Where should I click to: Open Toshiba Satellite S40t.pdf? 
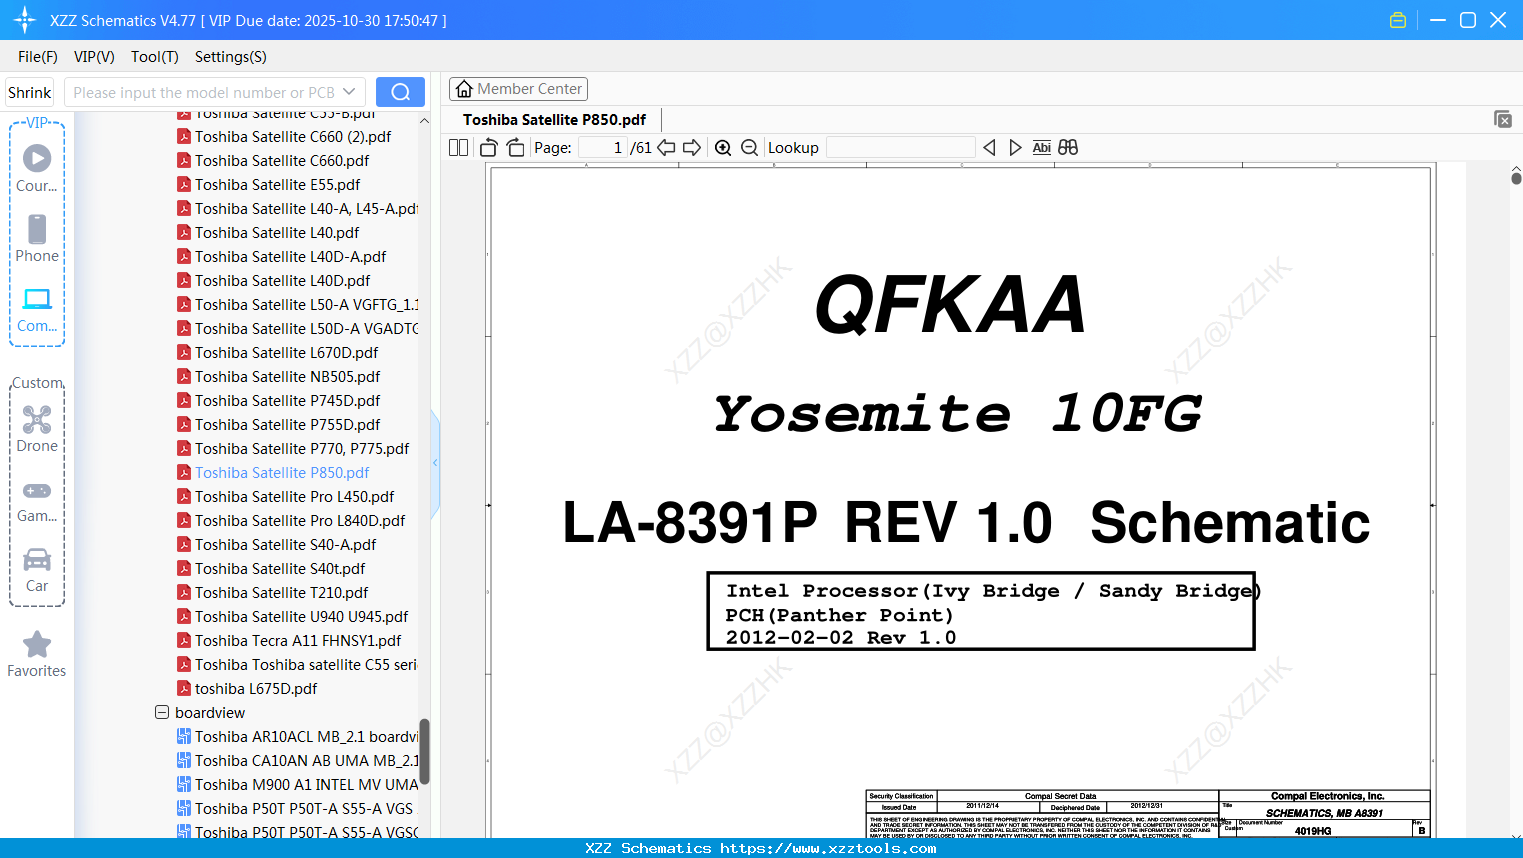(x=280, y=569)
